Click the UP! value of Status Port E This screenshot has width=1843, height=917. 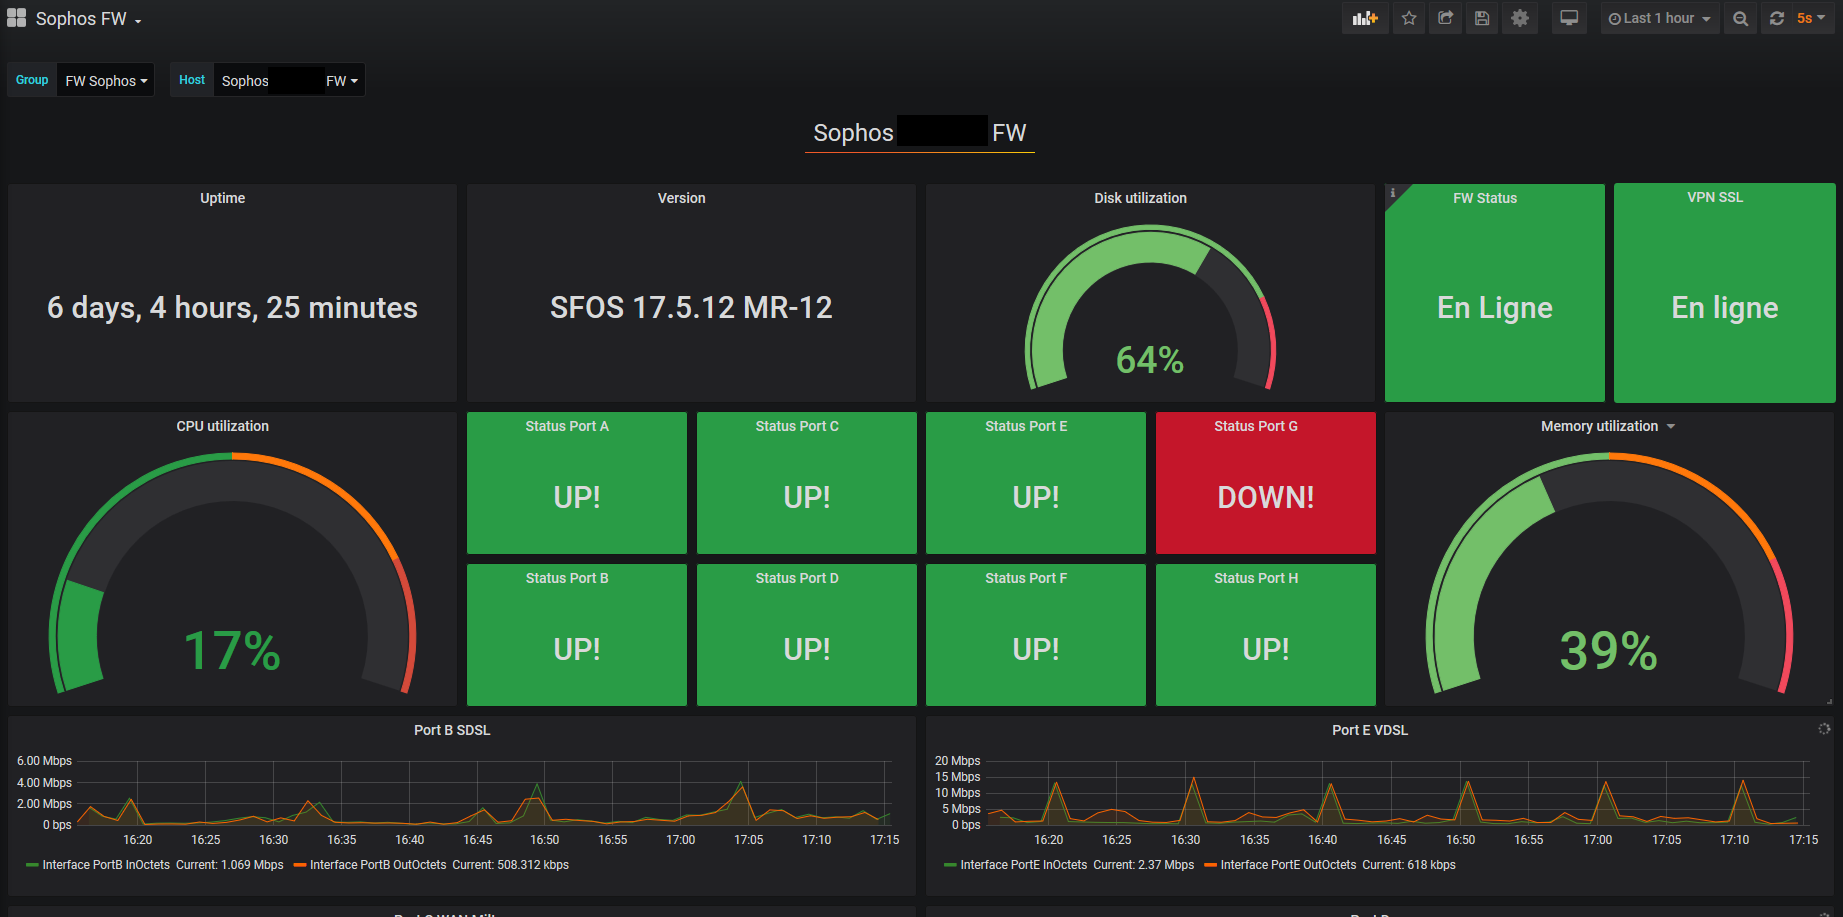point(1036,497)
